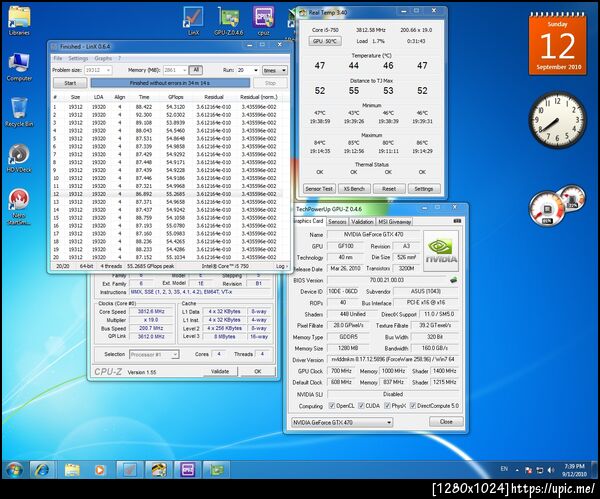Click the network tray icon
Screen dimensions: 600x499
coord(540,470)
